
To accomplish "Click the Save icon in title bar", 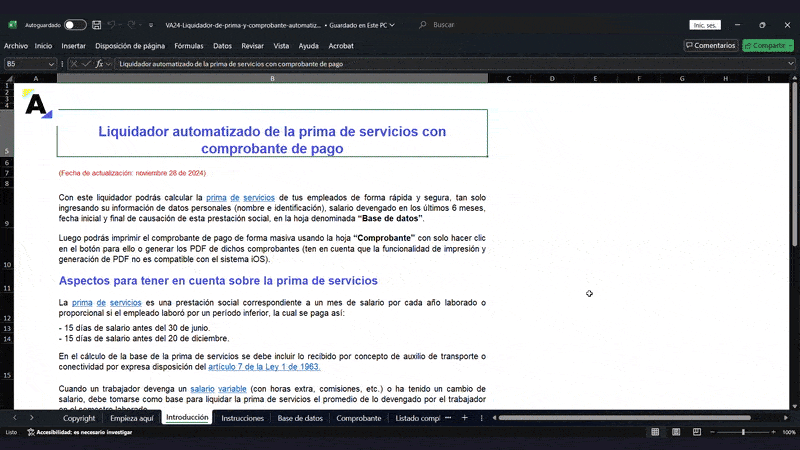I will pyautogui.click(x=96, y=25).
